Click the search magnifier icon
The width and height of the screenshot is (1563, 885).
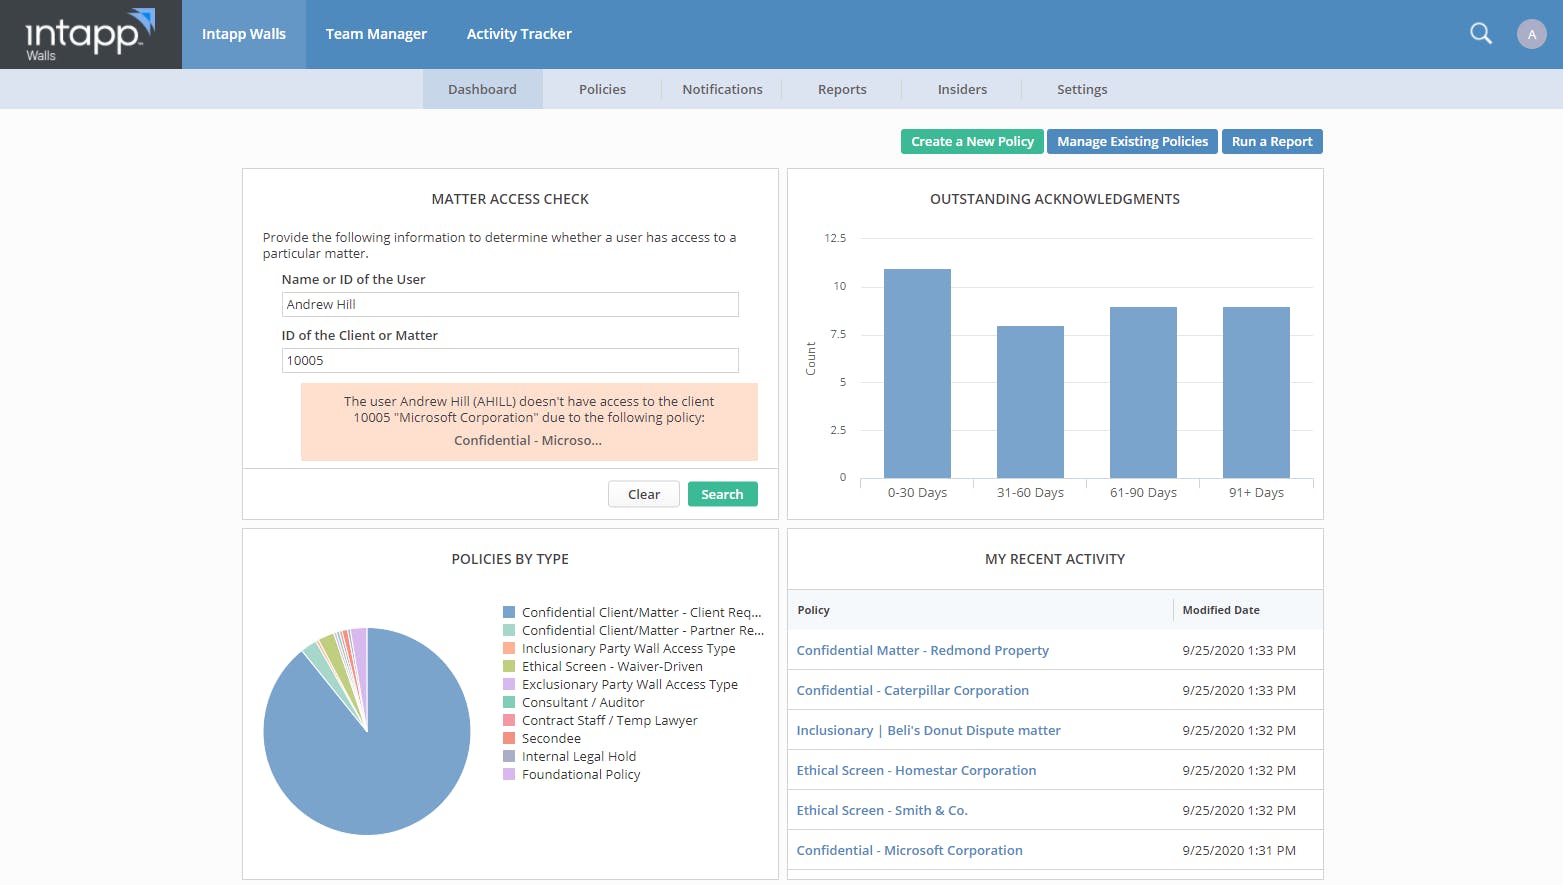pyautogui.click(x=1480, y=34)
